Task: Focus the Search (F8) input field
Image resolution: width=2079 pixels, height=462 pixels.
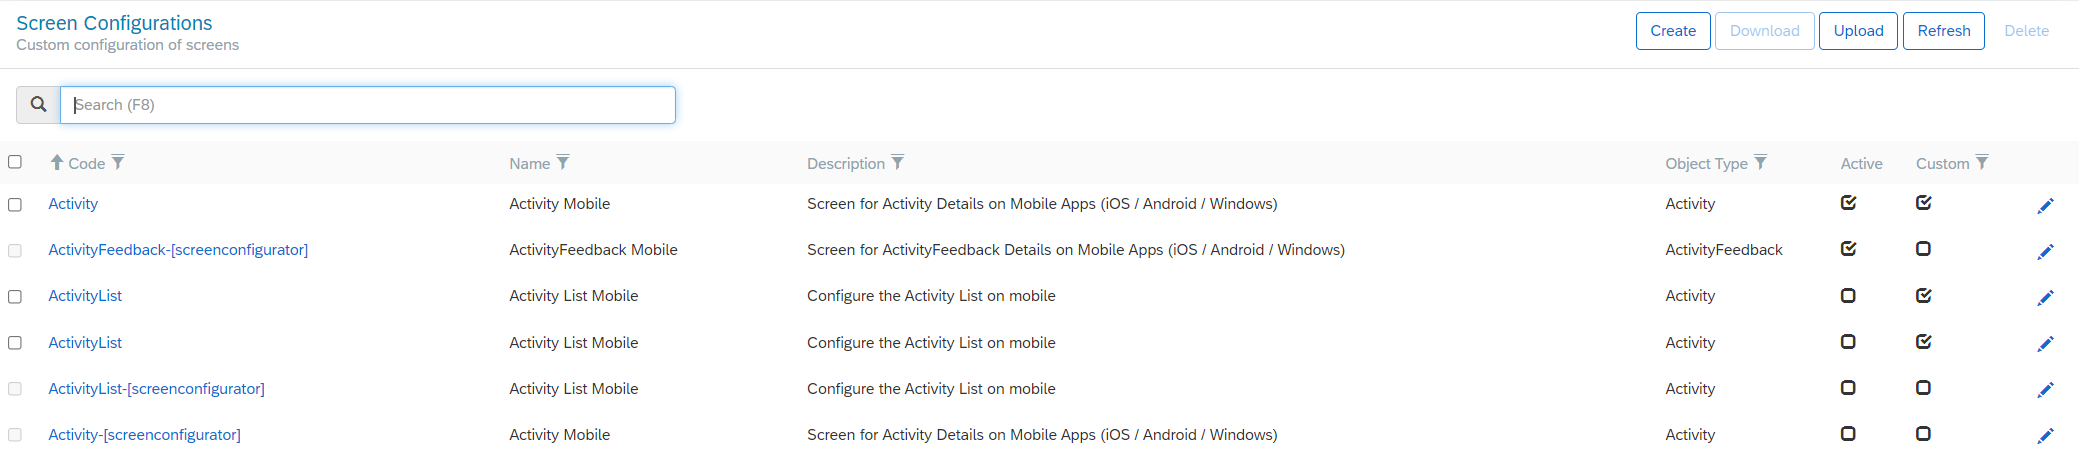Action: tap(368, 105)
